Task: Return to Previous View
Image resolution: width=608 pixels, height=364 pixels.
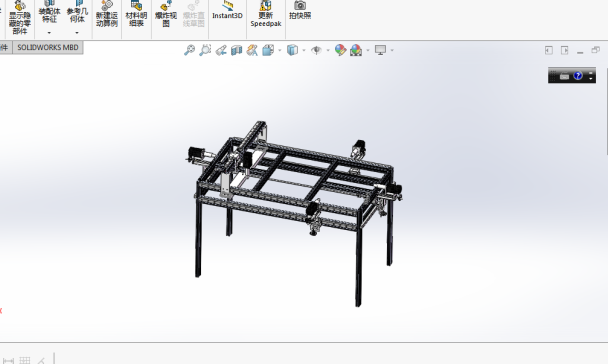Action: [x=221, y=50]
